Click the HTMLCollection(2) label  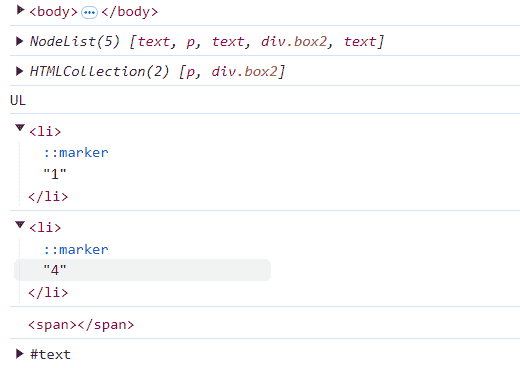(99, 71)
